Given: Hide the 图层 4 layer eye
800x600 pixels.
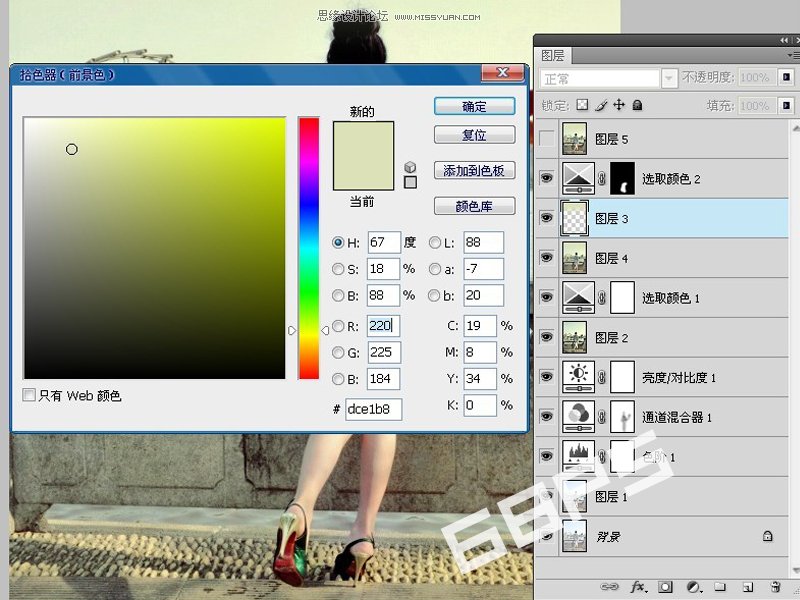Looking at the screenshot, I should [546, 258].
